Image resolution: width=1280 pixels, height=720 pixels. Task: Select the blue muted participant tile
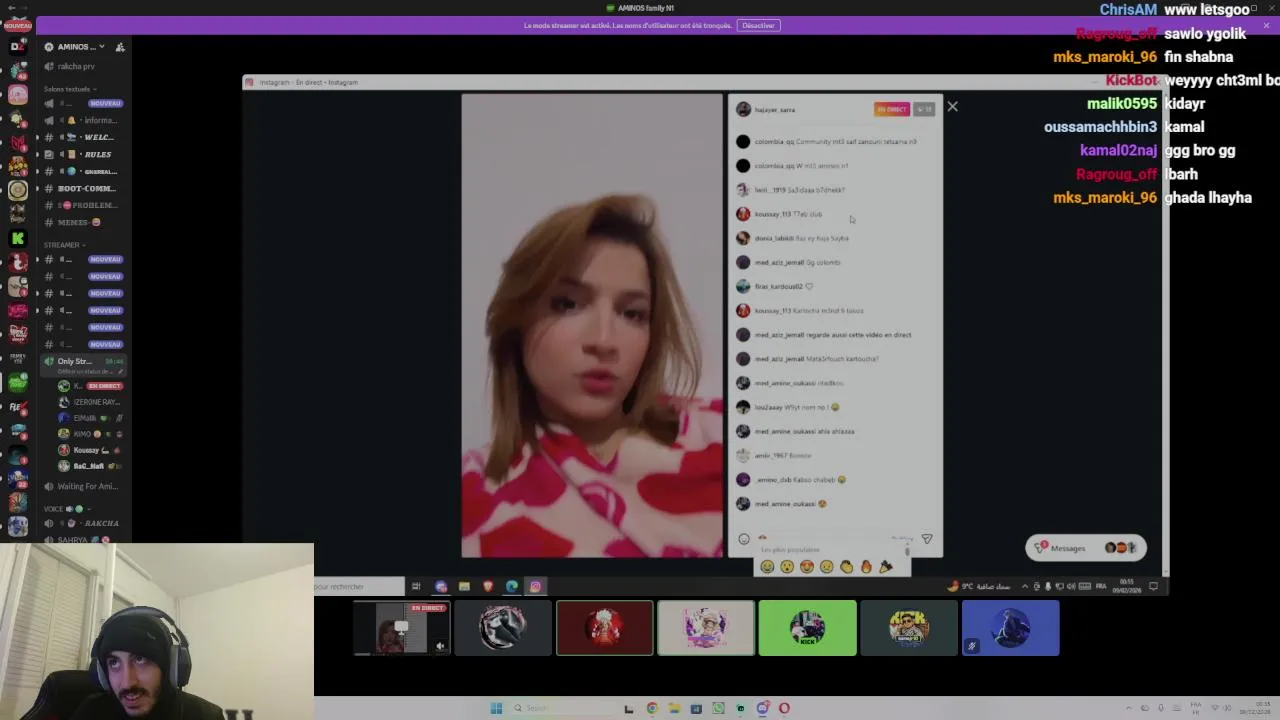[x=1010, y=628]
